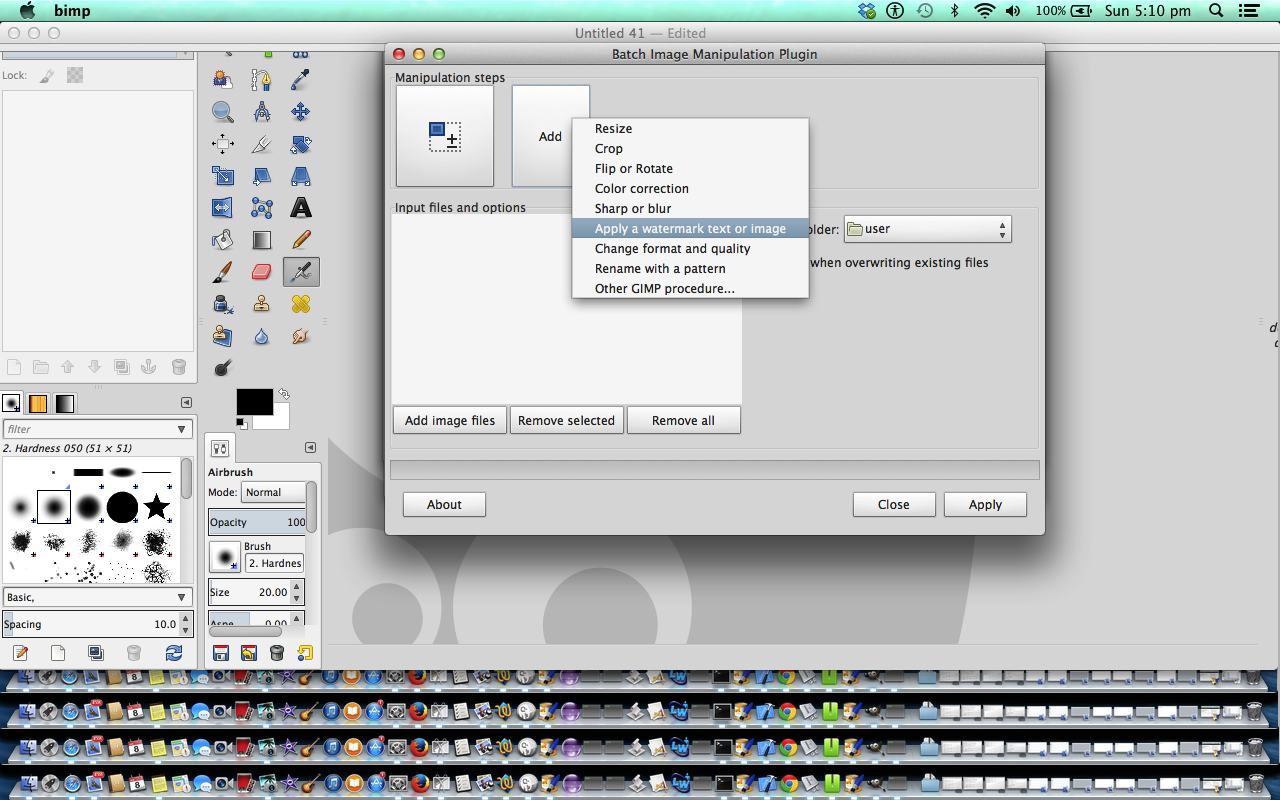Select the Airbrush tool
Viewport: 1280px width, 800px height.
pos(300,272)
